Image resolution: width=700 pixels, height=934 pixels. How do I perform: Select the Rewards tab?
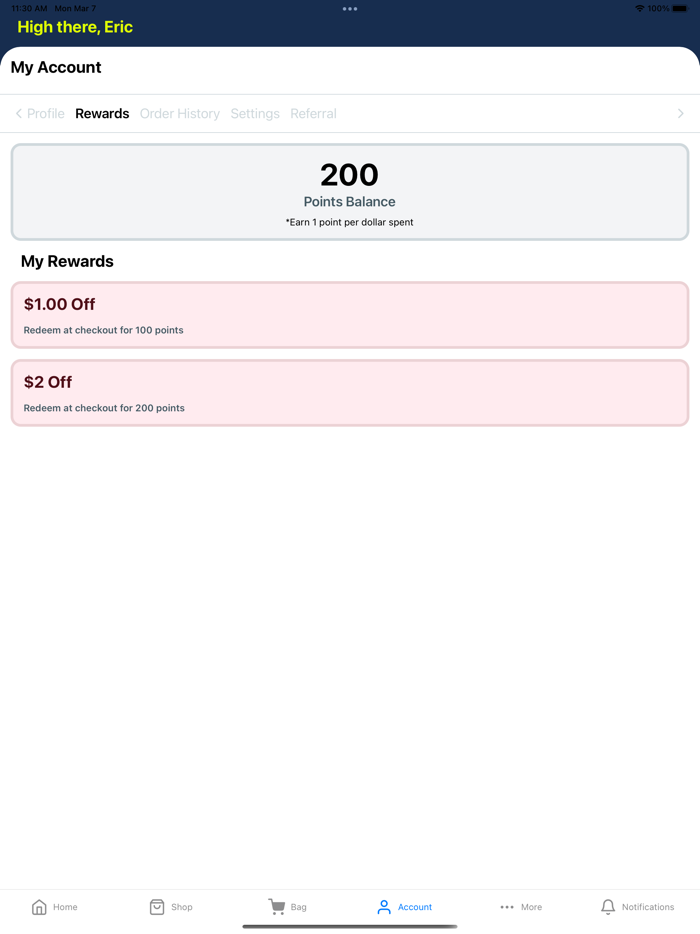[x=102, y=114]
